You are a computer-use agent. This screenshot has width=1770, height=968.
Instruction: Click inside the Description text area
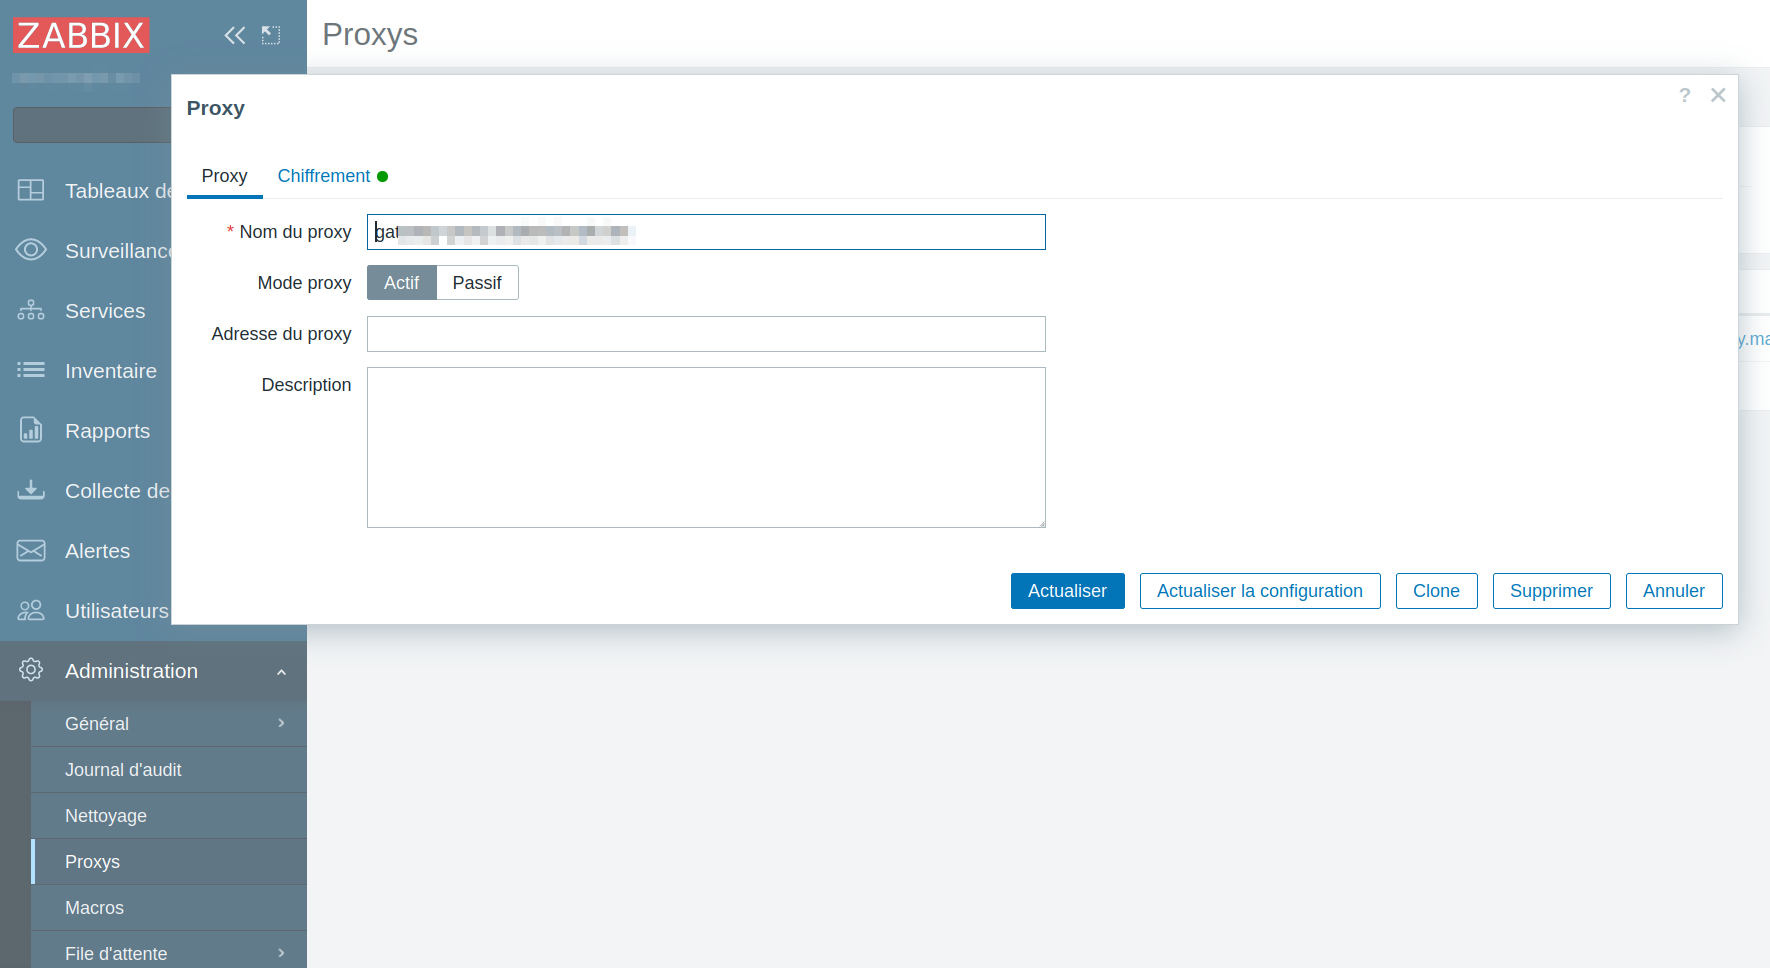coord(706,447)
